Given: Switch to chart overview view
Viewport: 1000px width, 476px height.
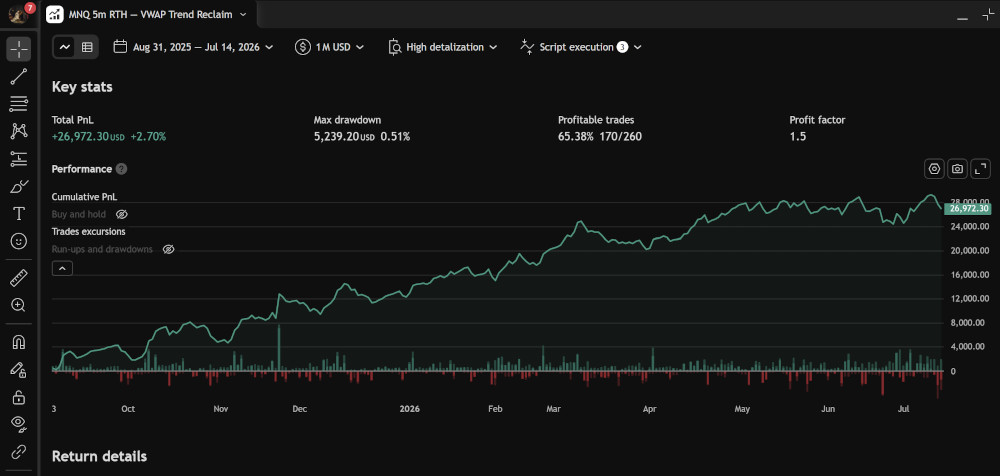Looking at the screenshot, I should tap(65, 47).
